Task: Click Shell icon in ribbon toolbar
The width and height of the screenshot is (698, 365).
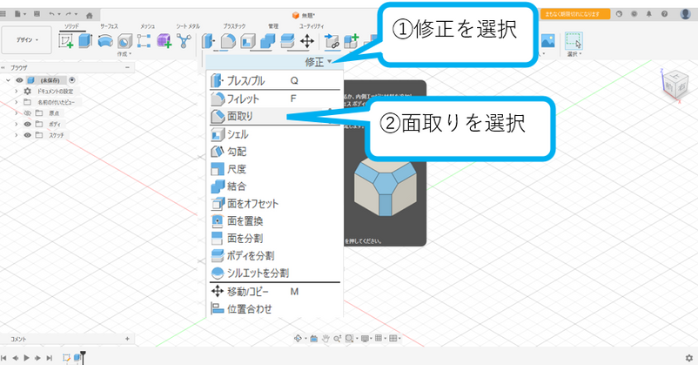Action: click(248, 41)
